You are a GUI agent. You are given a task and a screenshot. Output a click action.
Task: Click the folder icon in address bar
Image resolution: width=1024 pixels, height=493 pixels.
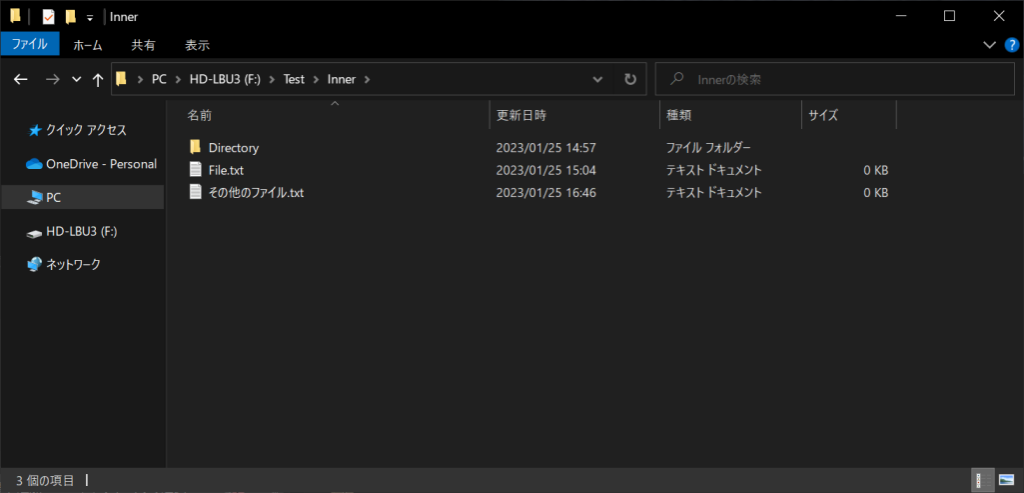[x=121, y=79]
